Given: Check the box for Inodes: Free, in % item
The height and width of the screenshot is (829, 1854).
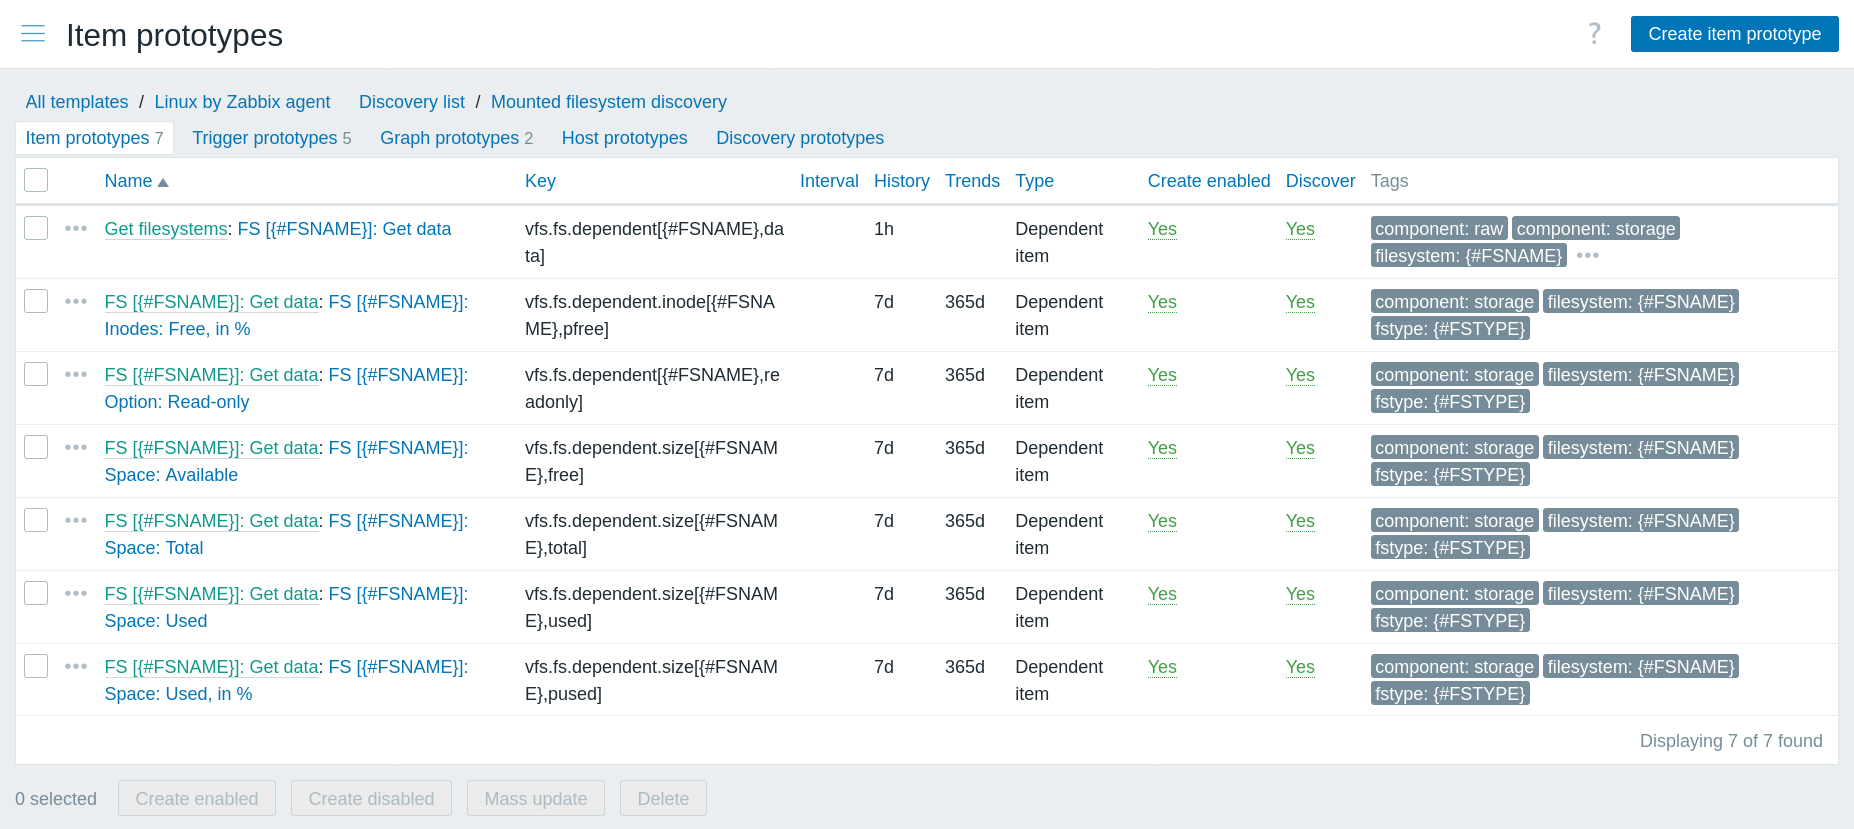Looking at the screenshot, I should click(36, 301).
